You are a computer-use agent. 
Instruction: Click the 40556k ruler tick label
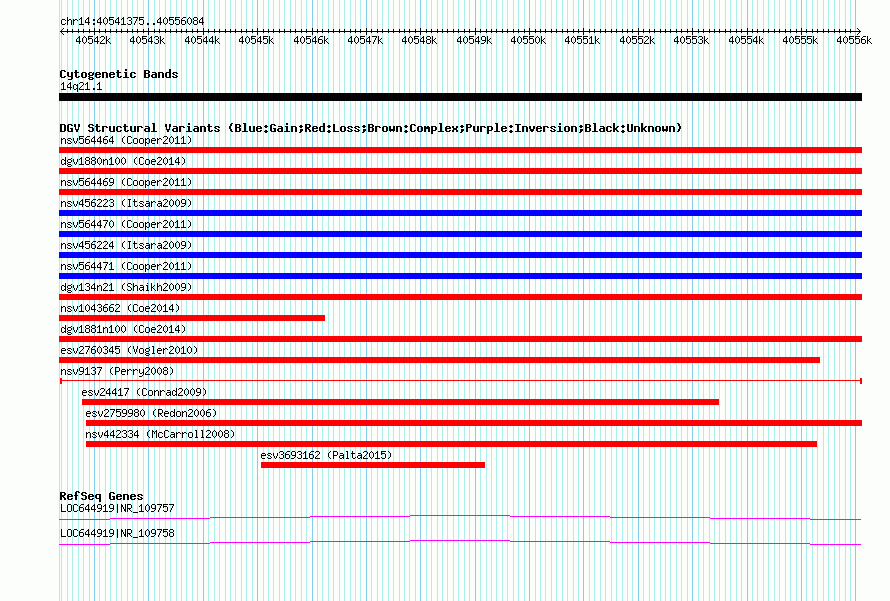[854, 40]
